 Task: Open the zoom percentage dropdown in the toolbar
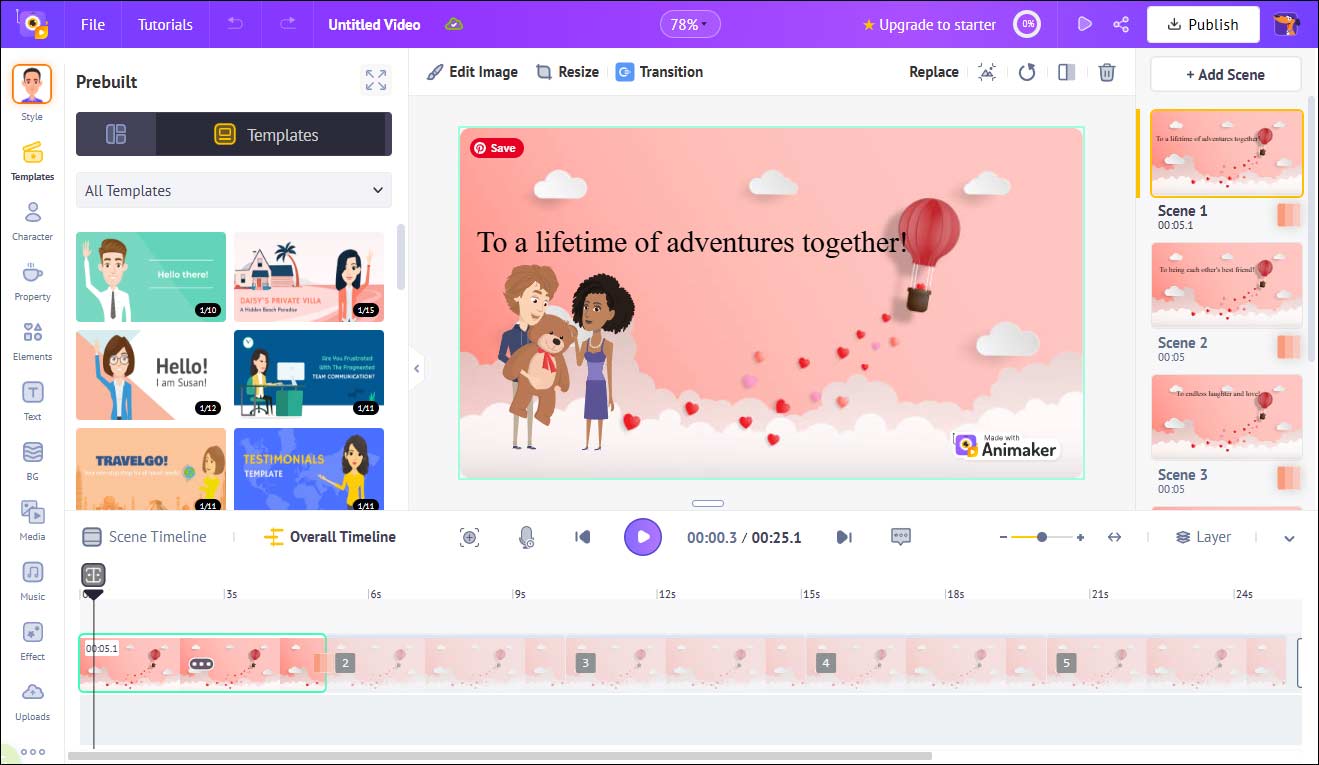pyautogui.click(x=690, y=23)
